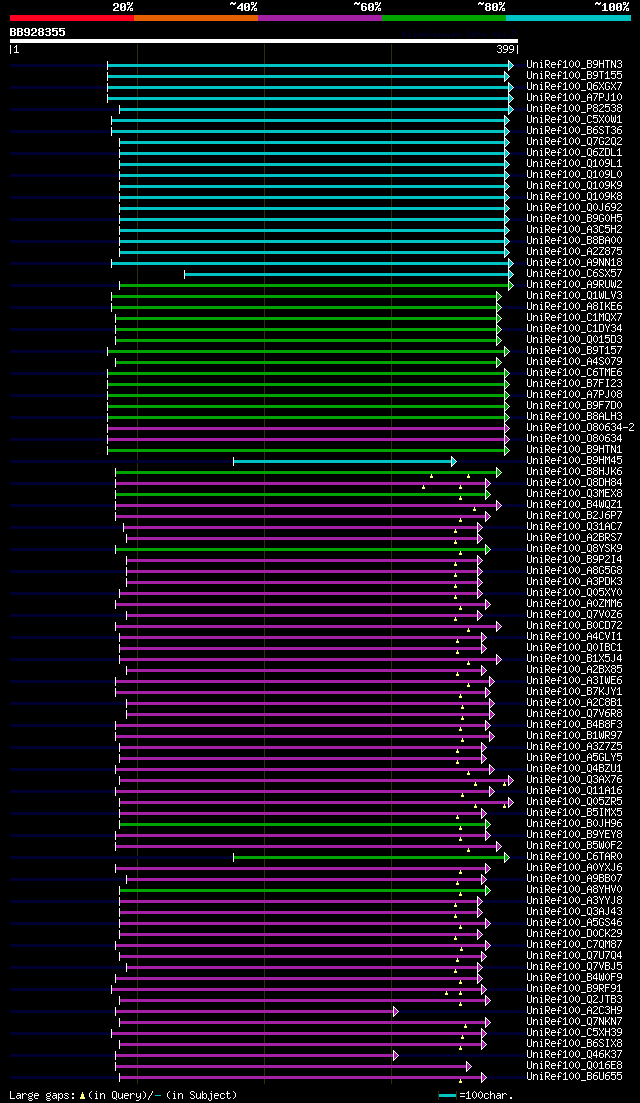Click the purple alignment bar for O80634
Viewport: 640px width, 1103px height.
308,439
